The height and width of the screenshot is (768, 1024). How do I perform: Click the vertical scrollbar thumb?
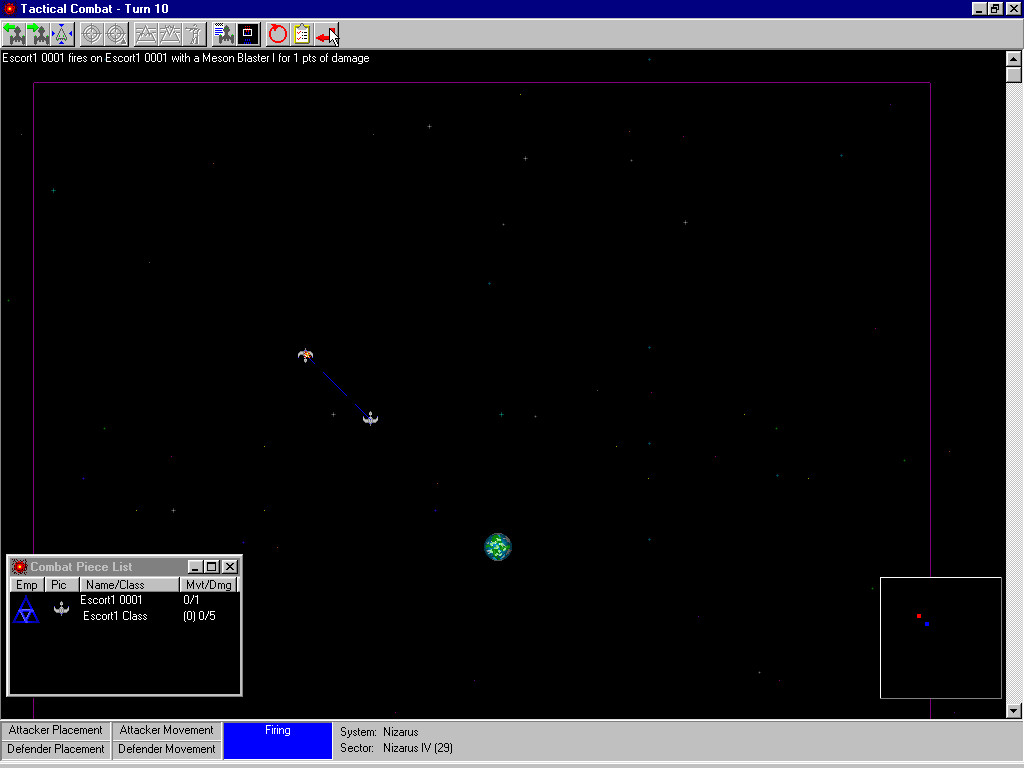1014,74
